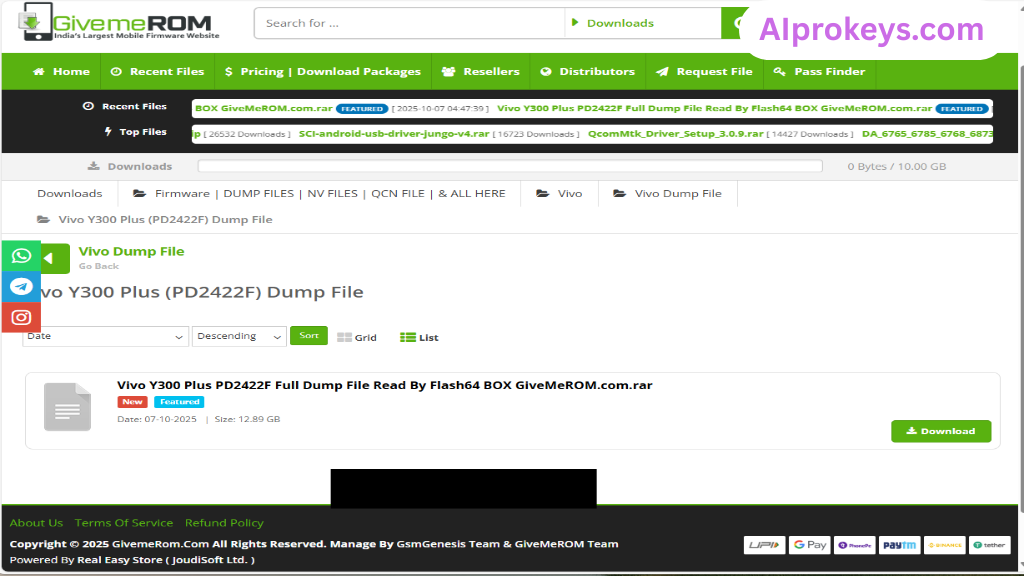The width and height of the screenshot is (1024, 576).
Task: Click the Sort button
Action: (x=309, y=336)
